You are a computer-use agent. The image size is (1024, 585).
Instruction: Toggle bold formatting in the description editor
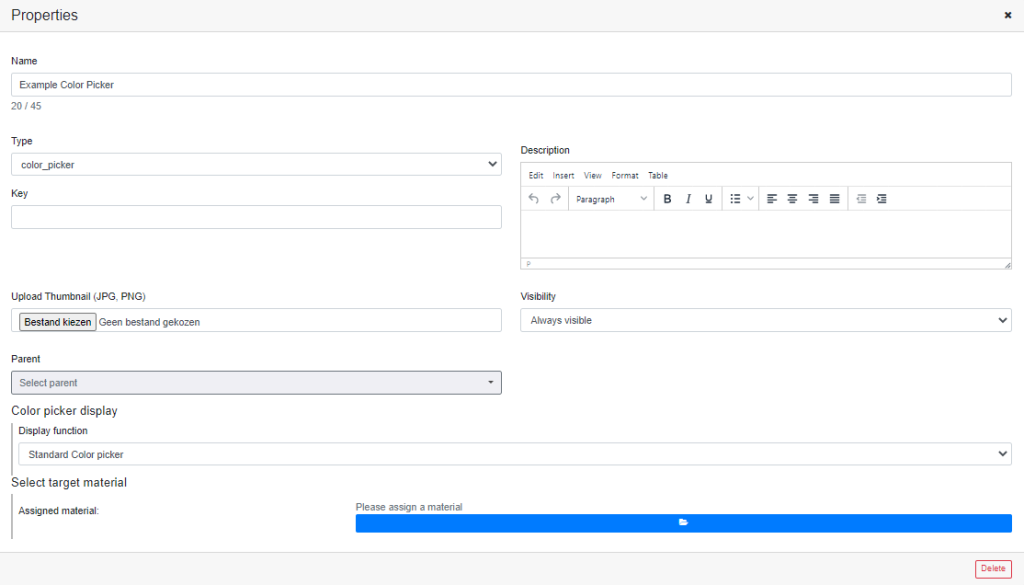tap(667, 198)
